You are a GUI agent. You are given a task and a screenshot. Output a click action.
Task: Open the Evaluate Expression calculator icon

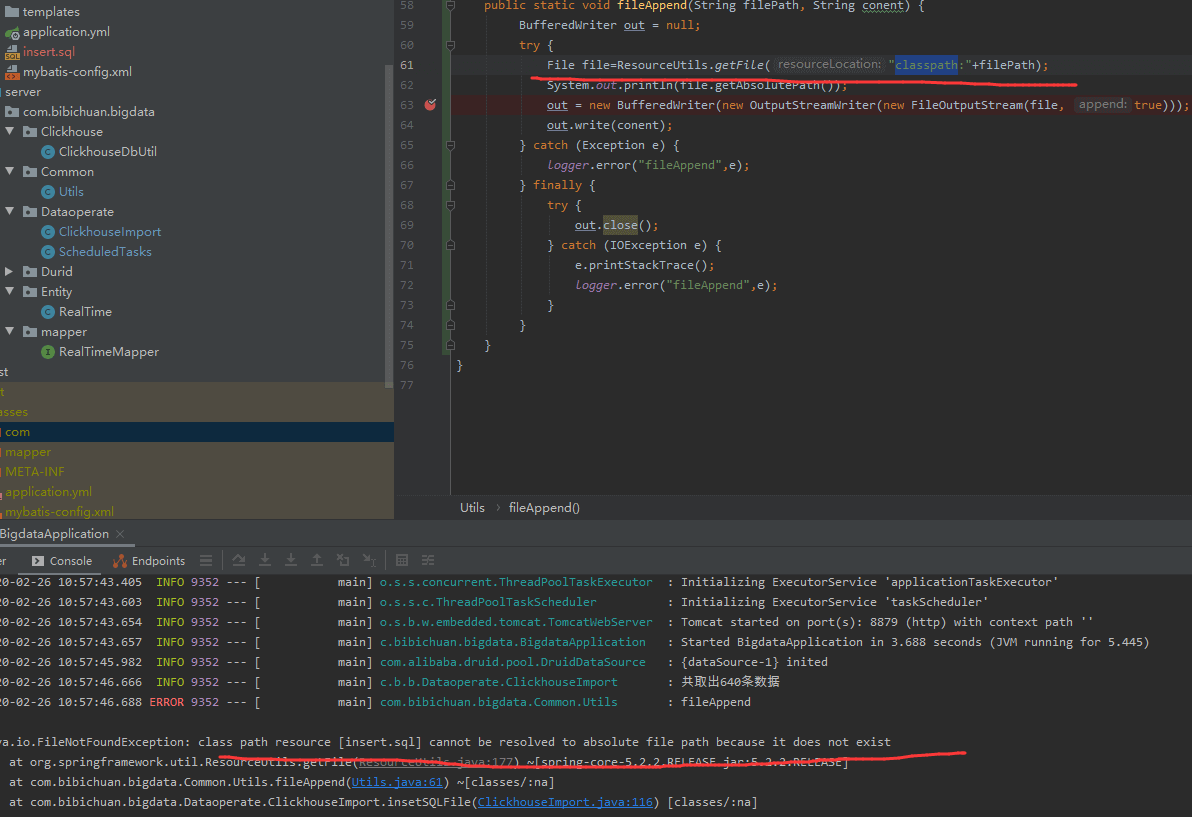coord(402,561)
